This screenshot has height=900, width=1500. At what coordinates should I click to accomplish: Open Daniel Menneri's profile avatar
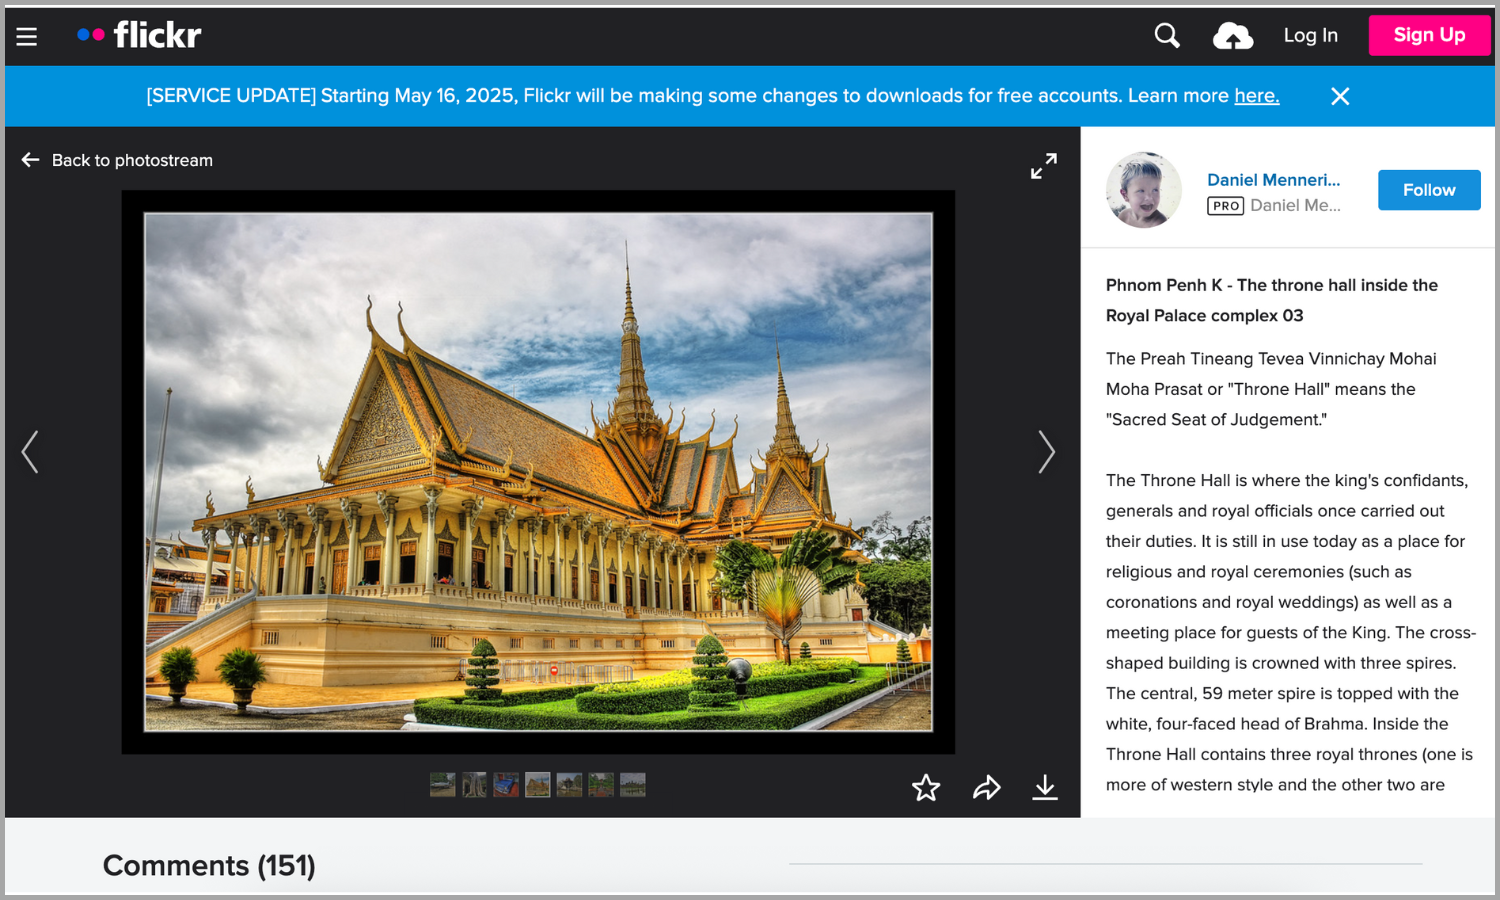(x=1143, y=190)
